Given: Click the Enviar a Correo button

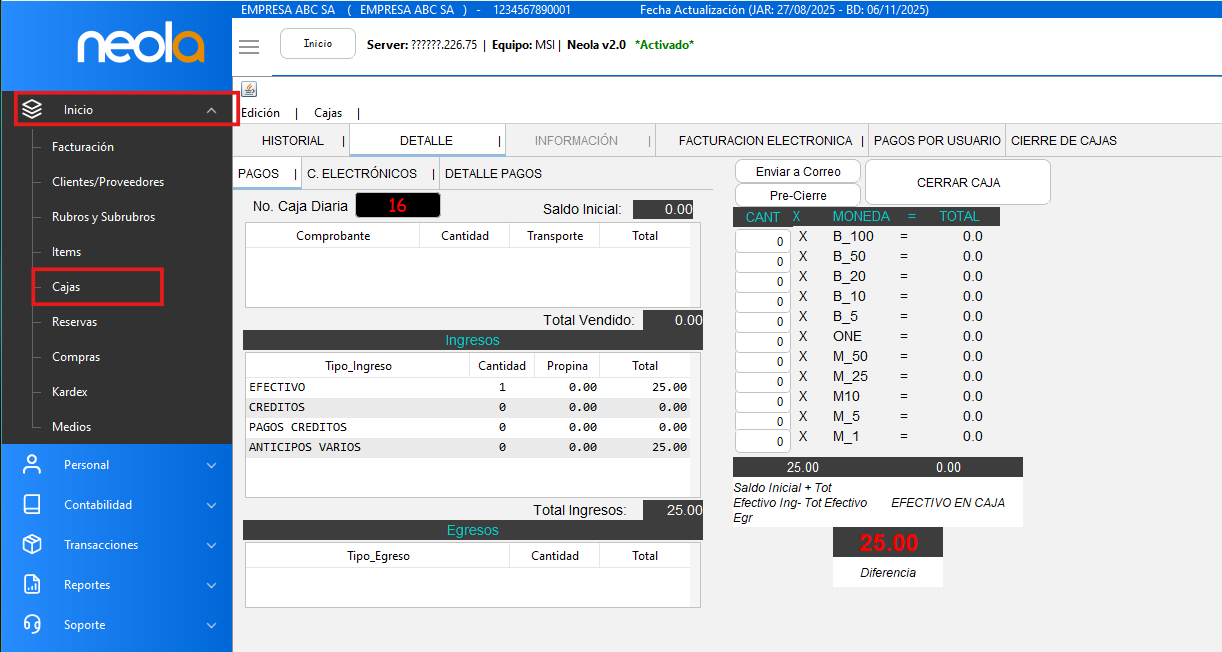Looking at the screenshot, I should [797, 171].
